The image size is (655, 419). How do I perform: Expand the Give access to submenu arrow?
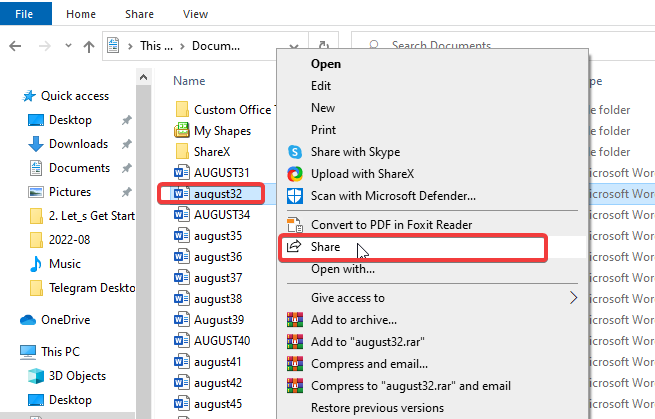click(x=574, y=298)
